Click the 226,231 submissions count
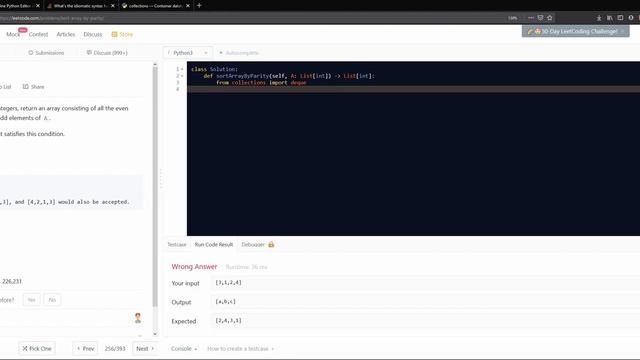 tap(11, 282)
